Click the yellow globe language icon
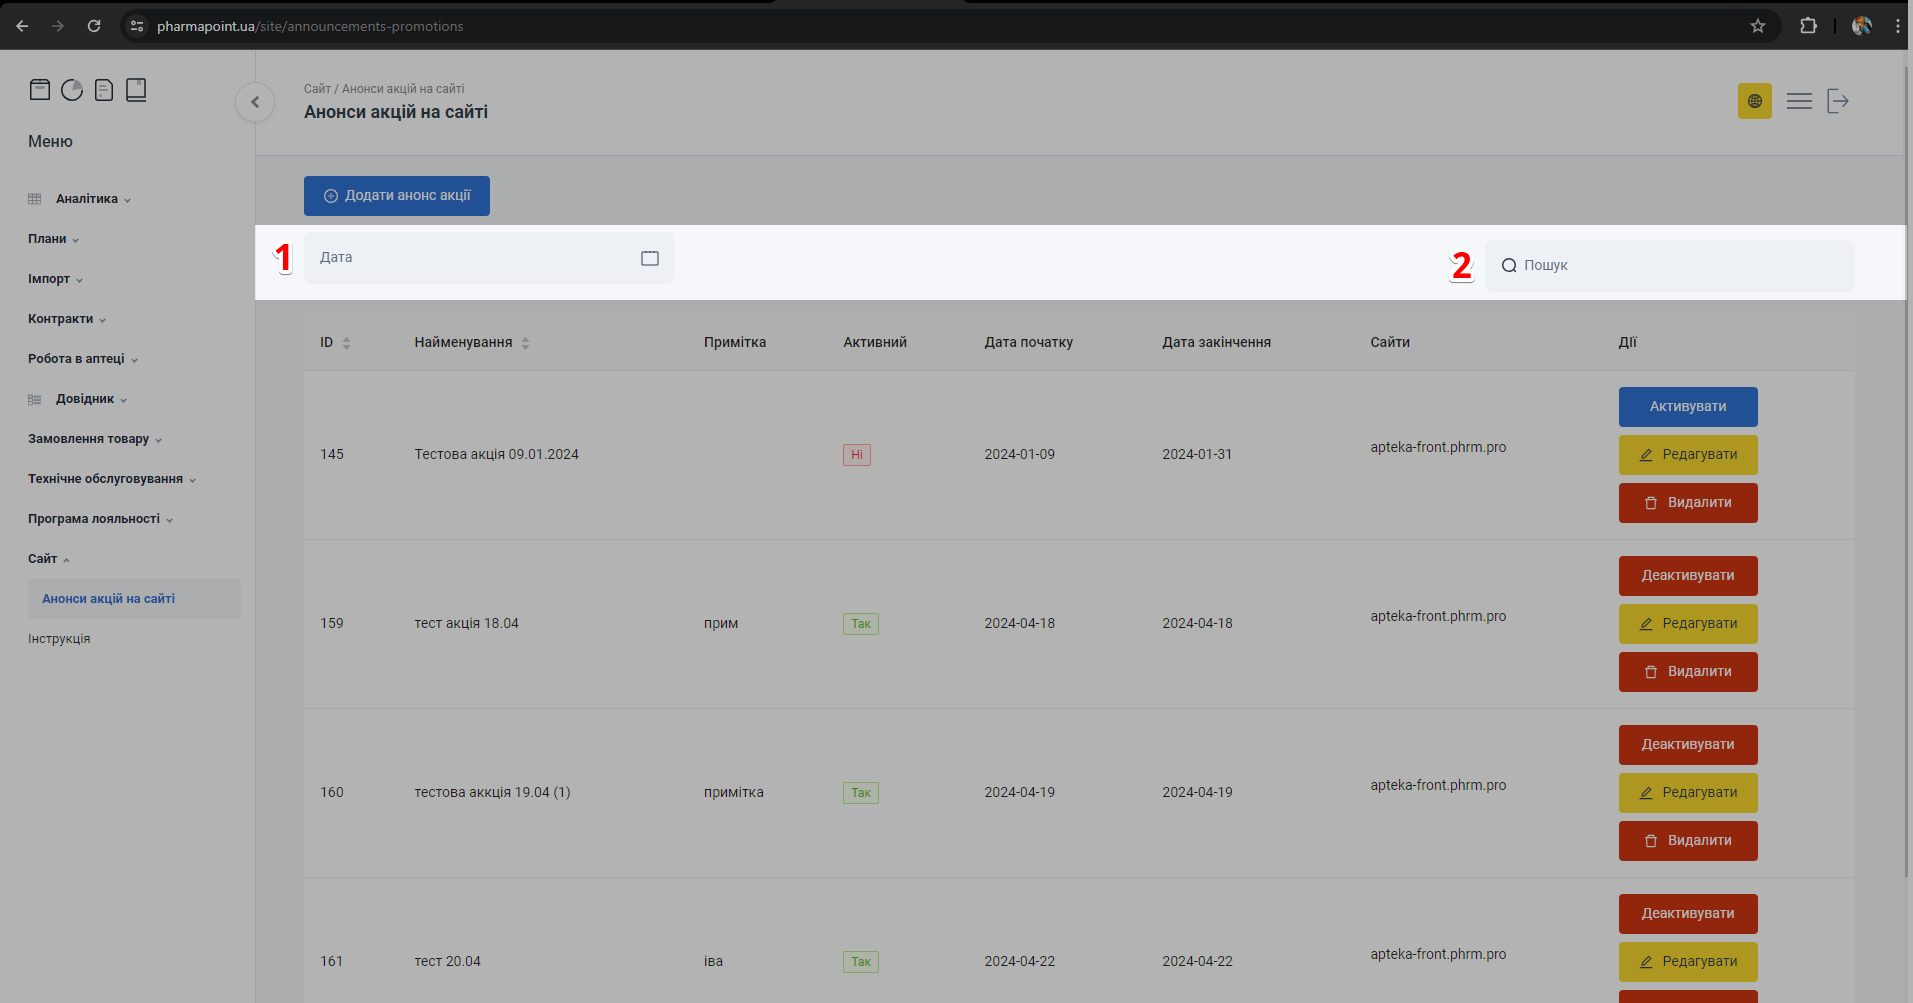This screenshot has width=1913, height=1003. pyautogui.click(x=1754, y=101)
